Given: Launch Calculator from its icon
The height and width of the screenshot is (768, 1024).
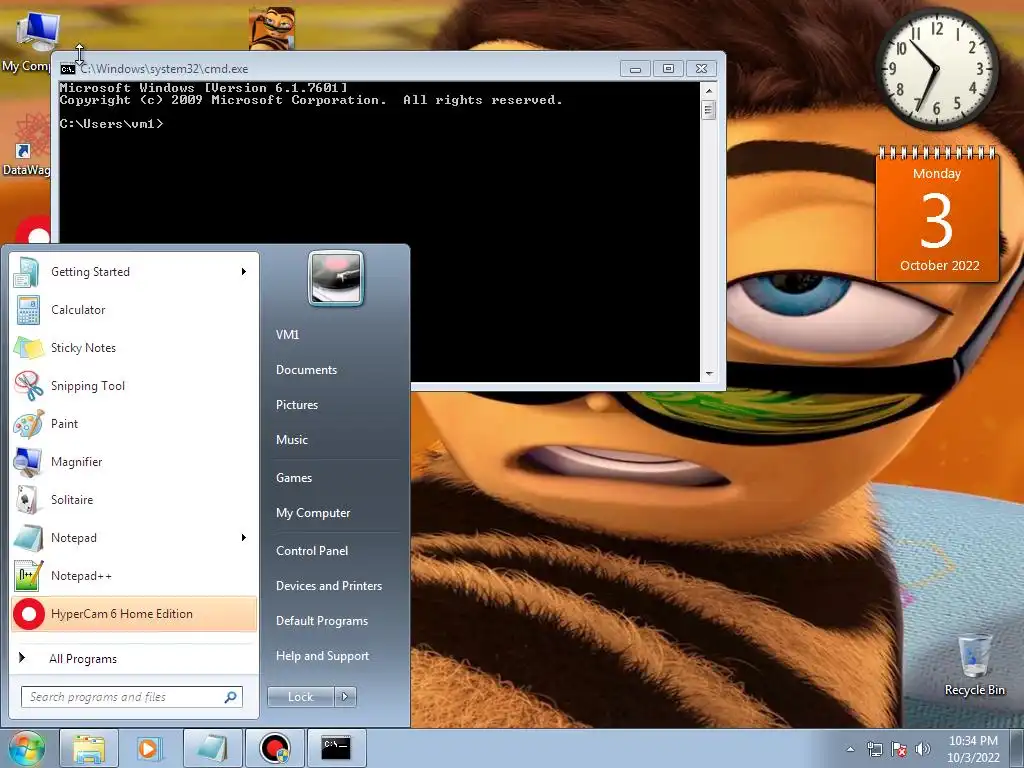Looking at the screenshot, I should [28, 310].
